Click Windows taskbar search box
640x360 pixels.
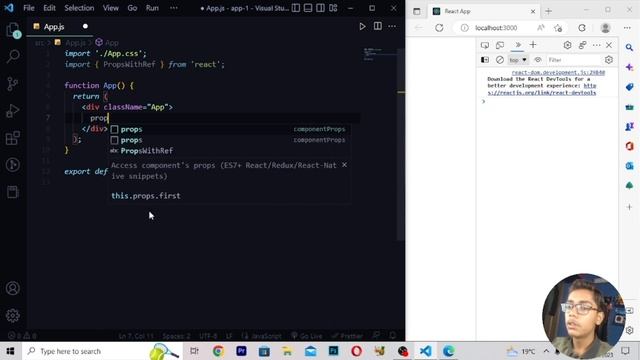102,351
